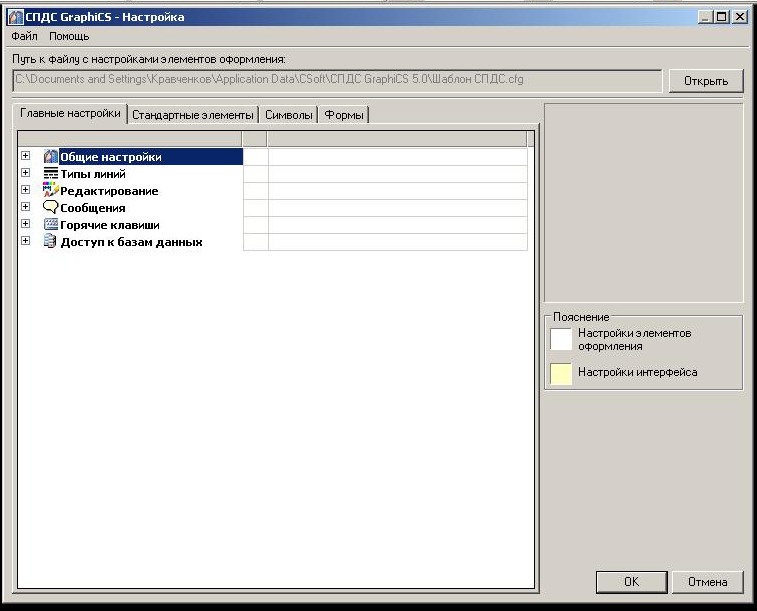This screenshot has width=757, height=611.
Task: Click the Общие настройки tree icon
Action: [51, 156]
